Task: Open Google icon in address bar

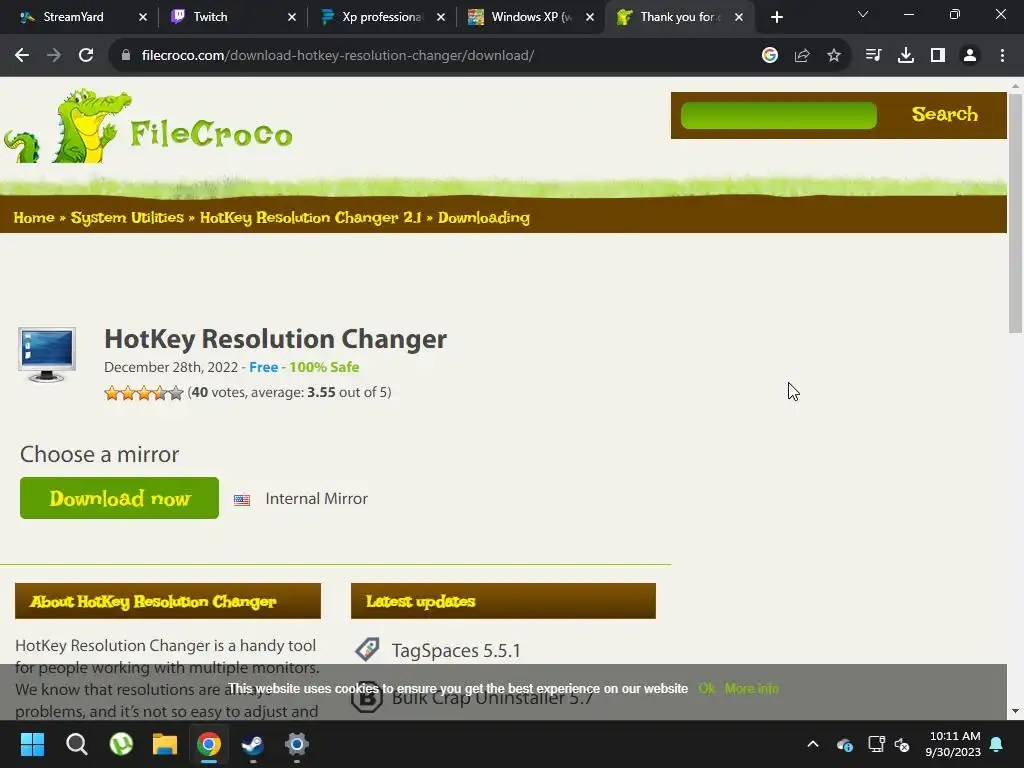Action: 770,56
